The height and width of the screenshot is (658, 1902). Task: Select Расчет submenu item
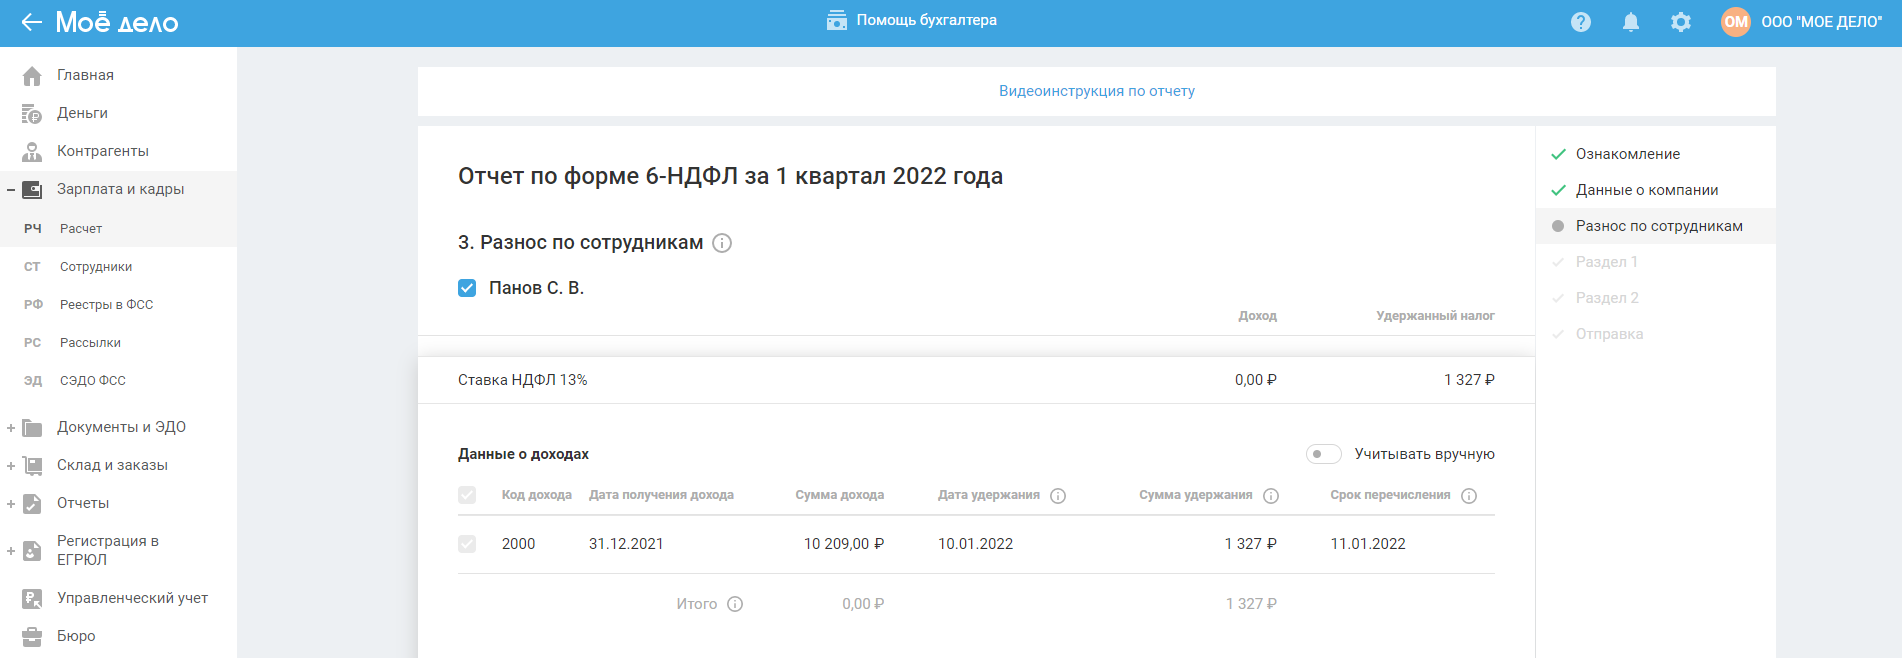point(81,229)
